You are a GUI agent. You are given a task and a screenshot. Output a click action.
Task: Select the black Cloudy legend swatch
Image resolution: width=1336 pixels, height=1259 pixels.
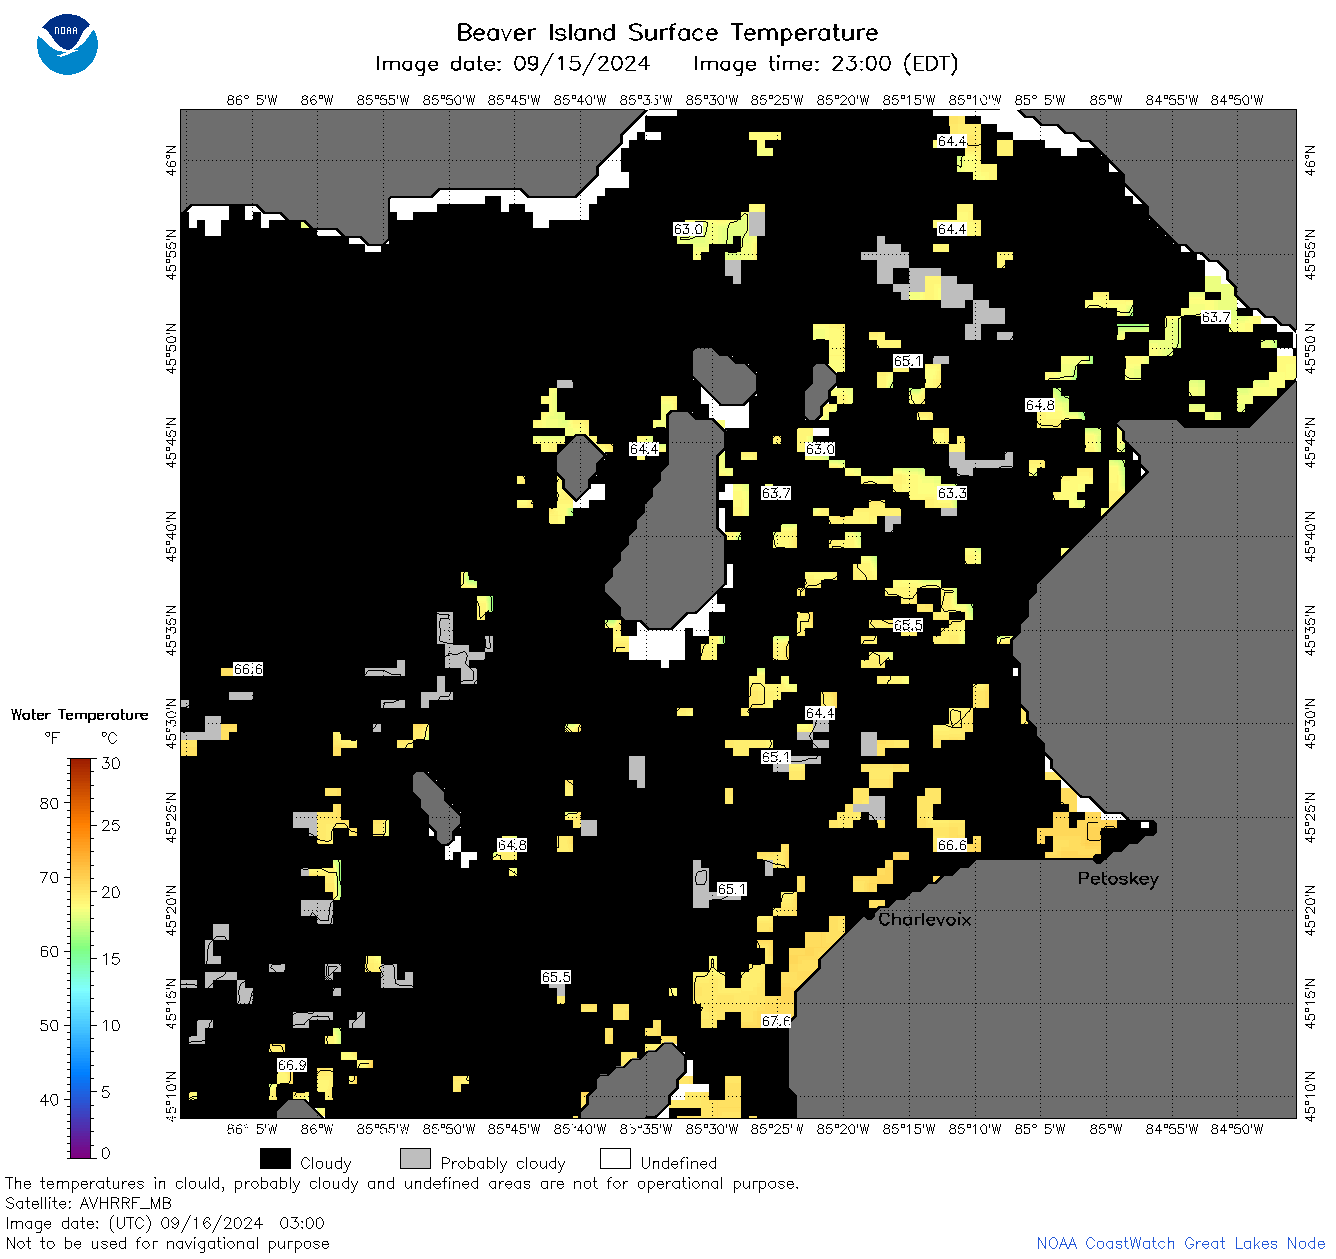coord(275,1159)
